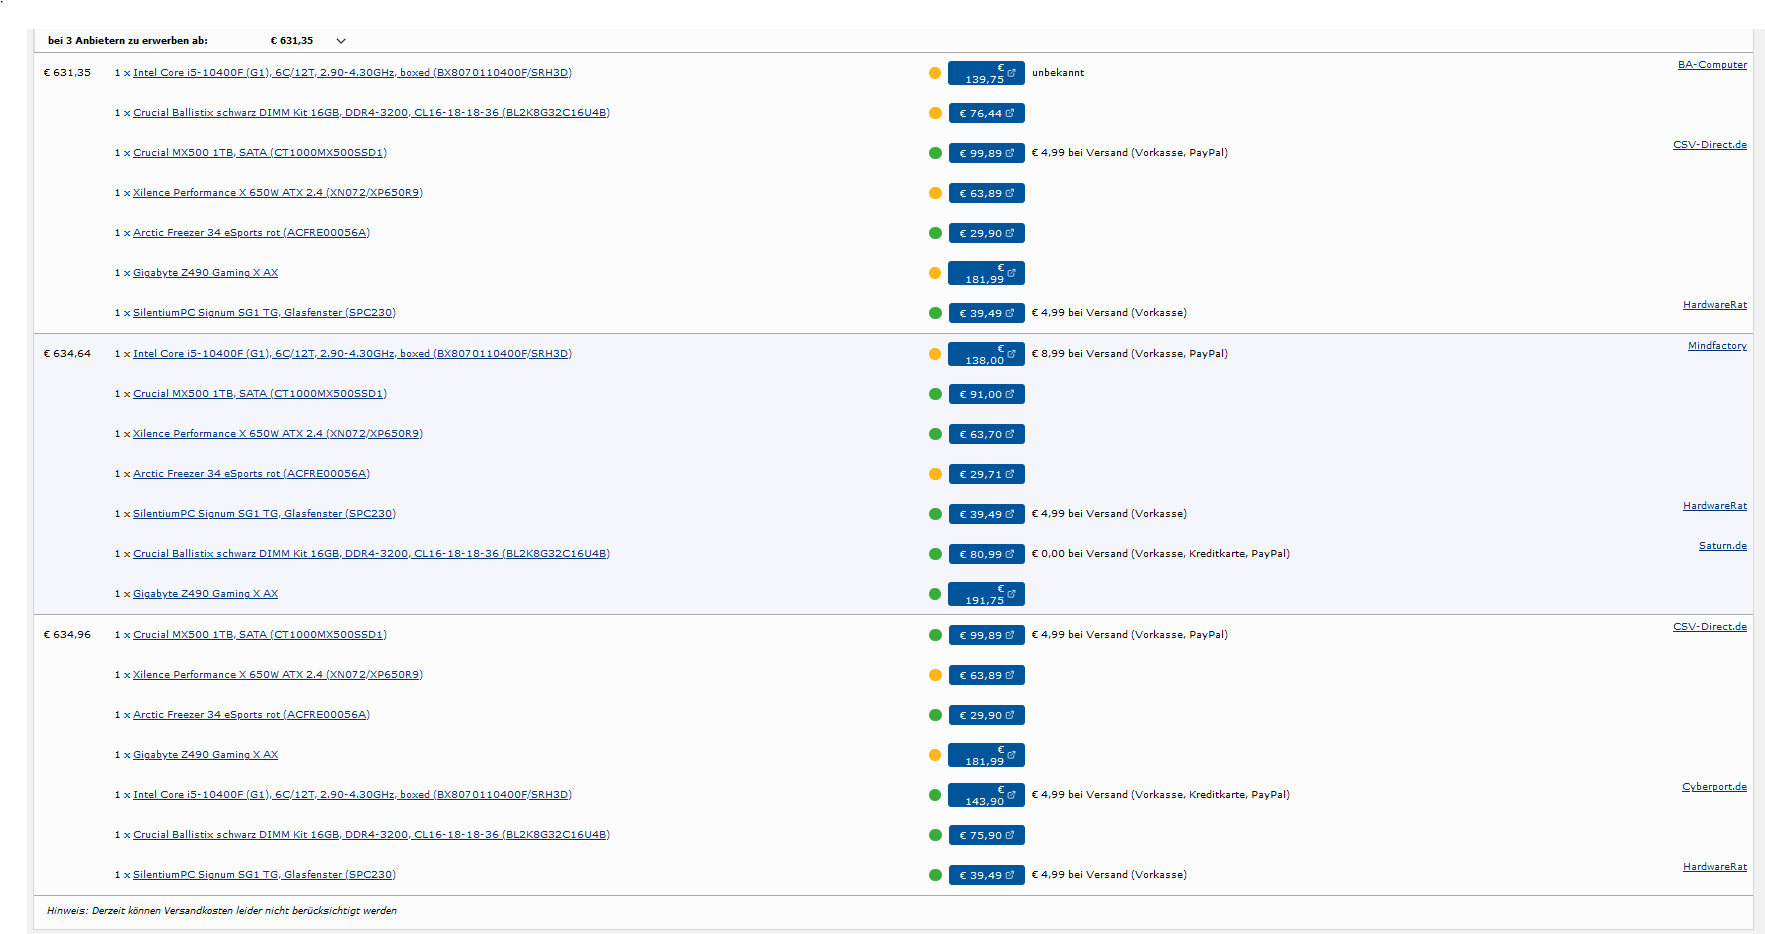Open the € 143,90 Intel Core price button
The width and height of the screenshot is (1765, 934).
click(986, 795)
